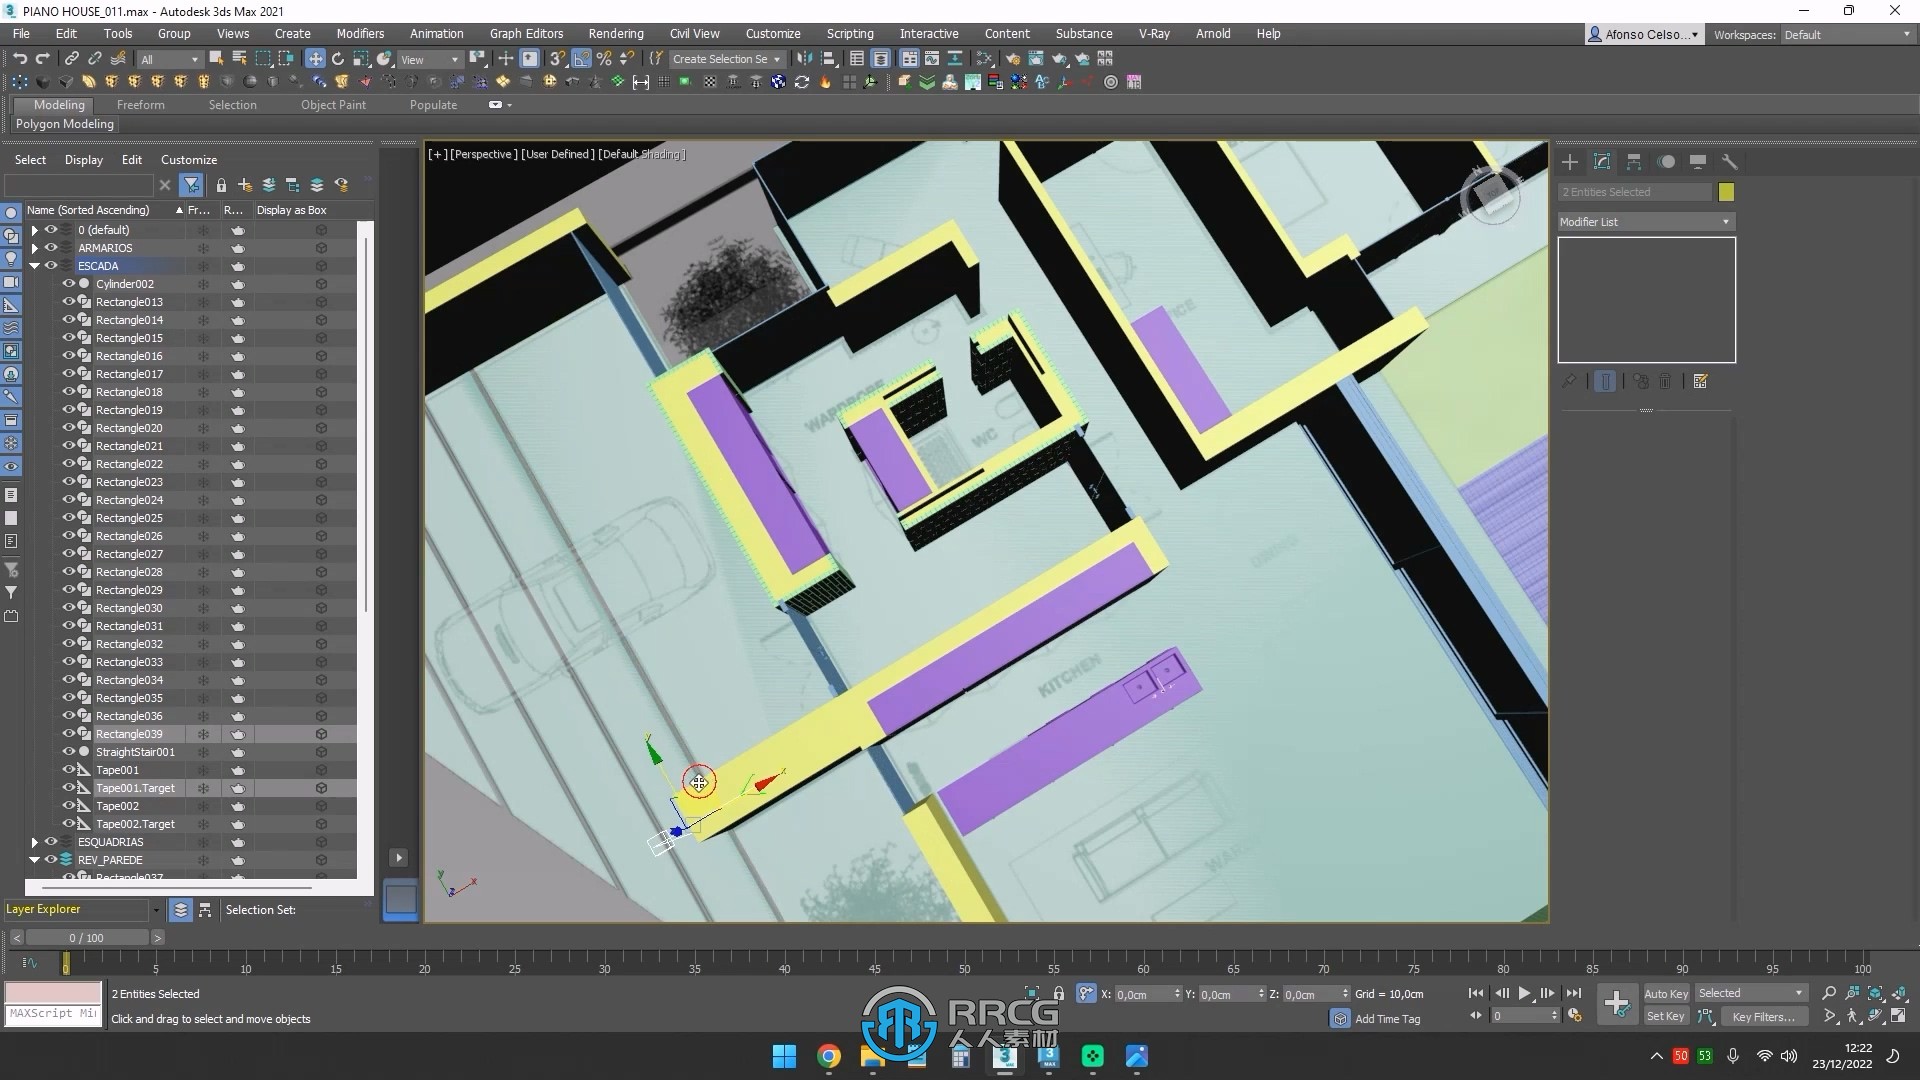Open the Modify command panel tab
Image resolution: width=1920 pixels, height=1080 pixels.
coord(1602,162)
